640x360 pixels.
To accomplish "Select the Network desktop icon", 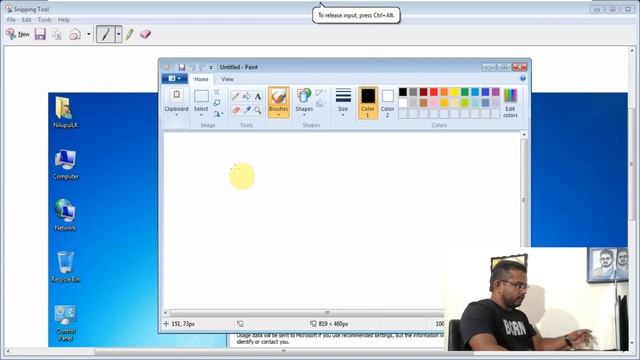I will pos(65,215).
